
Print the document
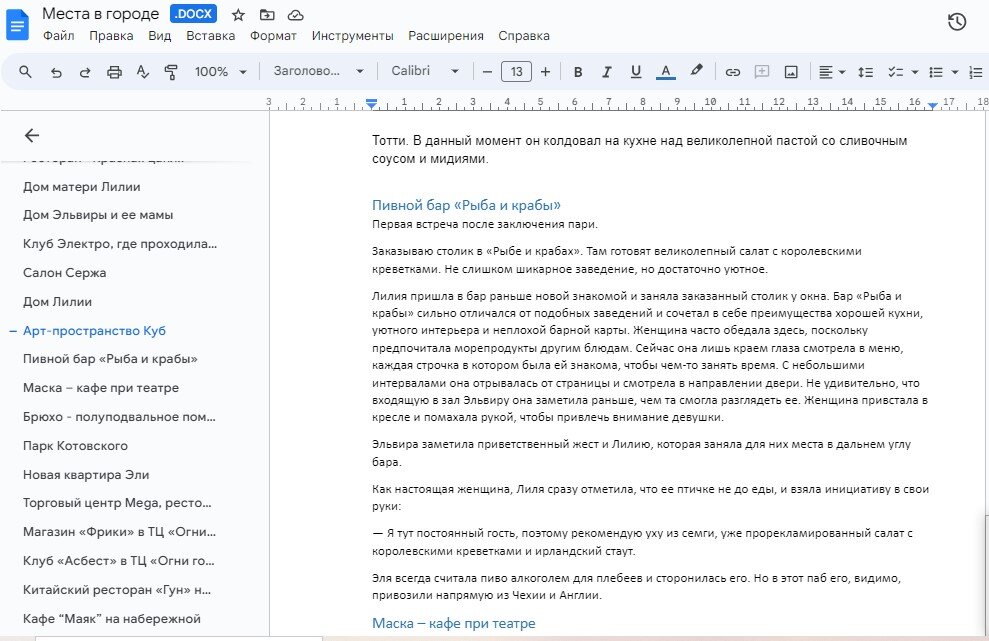click(114, 72)
